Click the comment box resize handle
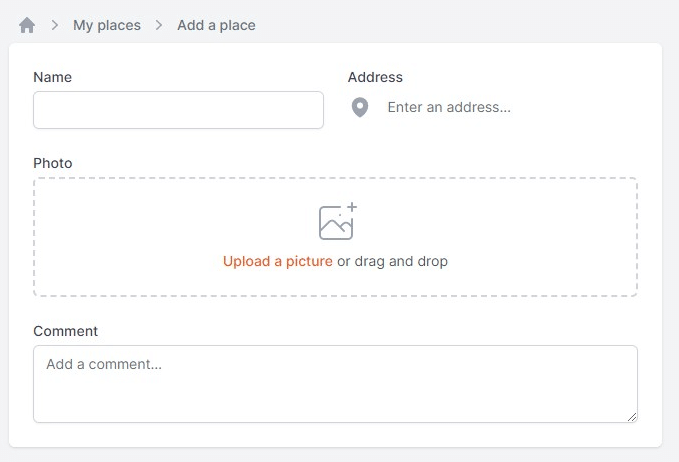Image resolution: width=679 pixels, height=462 pixels. point(632,417)
